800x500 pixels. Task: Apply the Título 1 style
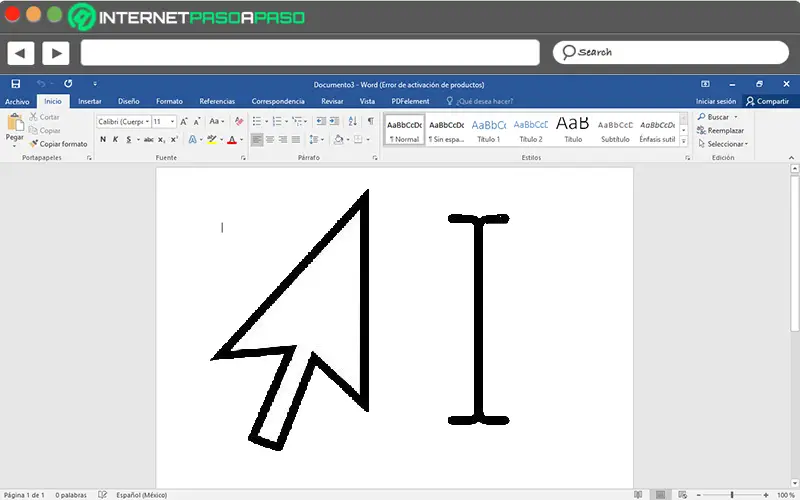pyautogui.click(x=488, y=131)
